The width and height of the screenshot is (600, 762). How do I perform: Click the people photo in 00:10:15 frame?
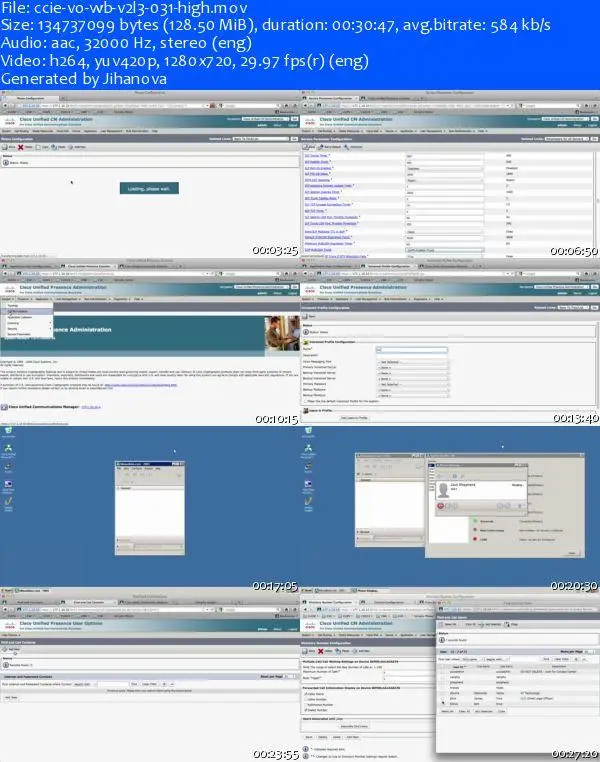pyautogui.click(x=282, y=333)
